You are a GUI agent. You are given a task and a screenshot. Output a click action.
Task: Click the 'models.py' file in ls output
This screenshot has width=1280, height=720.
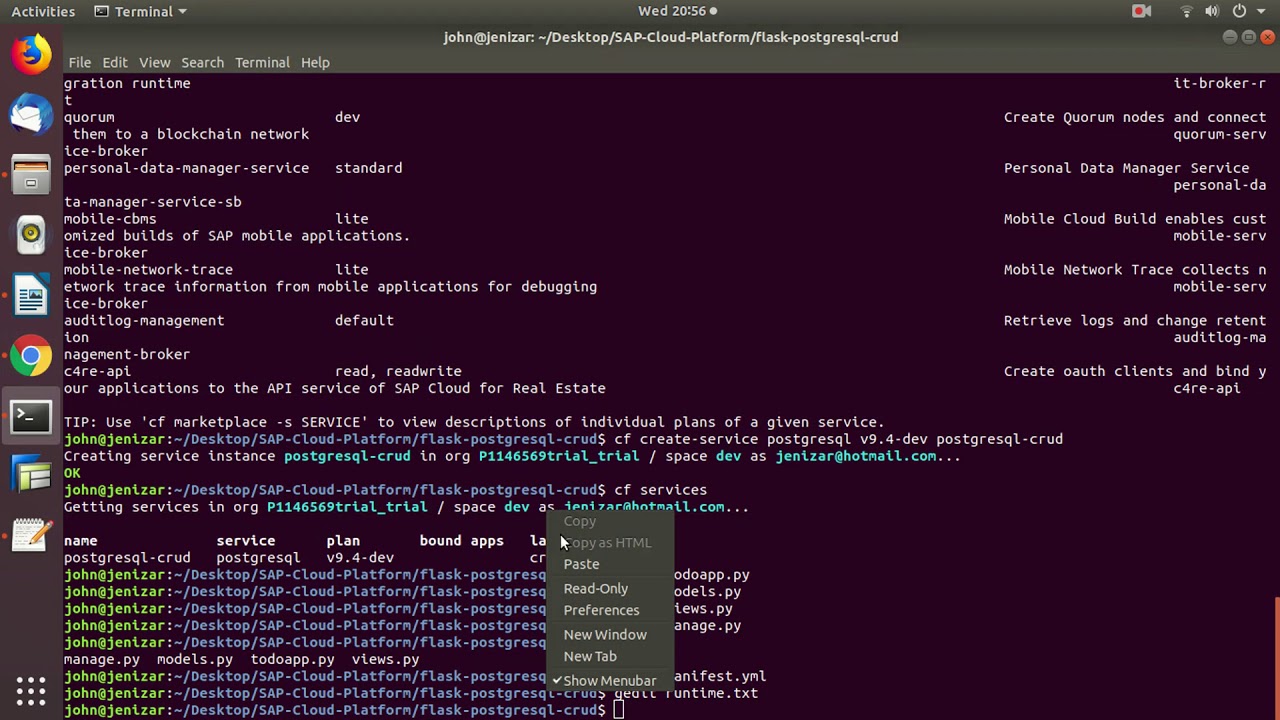(194, 659)
